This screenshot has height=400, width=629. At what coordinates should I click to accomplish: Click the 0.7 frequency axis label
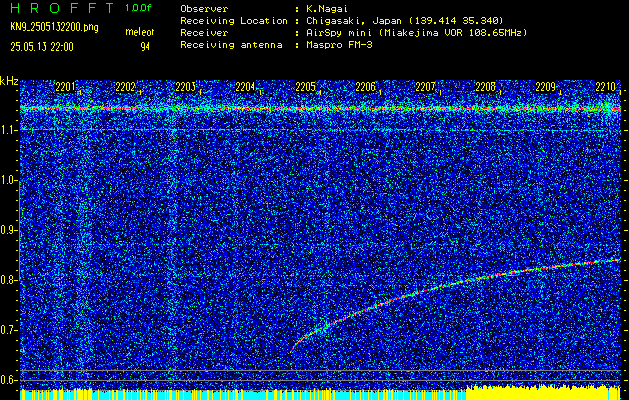[8, 330]
